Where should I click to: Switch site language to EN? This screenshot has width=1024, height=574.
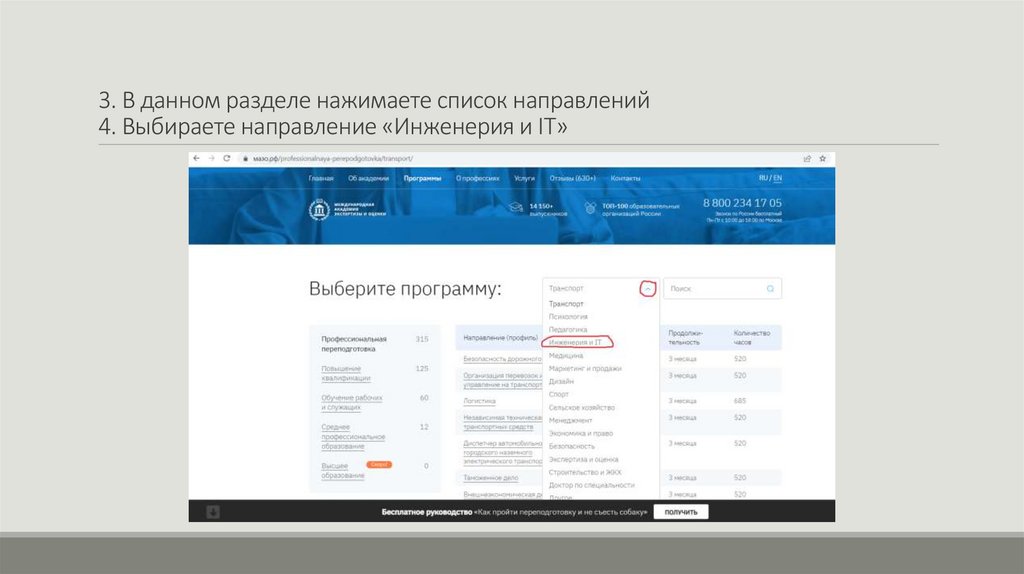(x=777, y=178)
